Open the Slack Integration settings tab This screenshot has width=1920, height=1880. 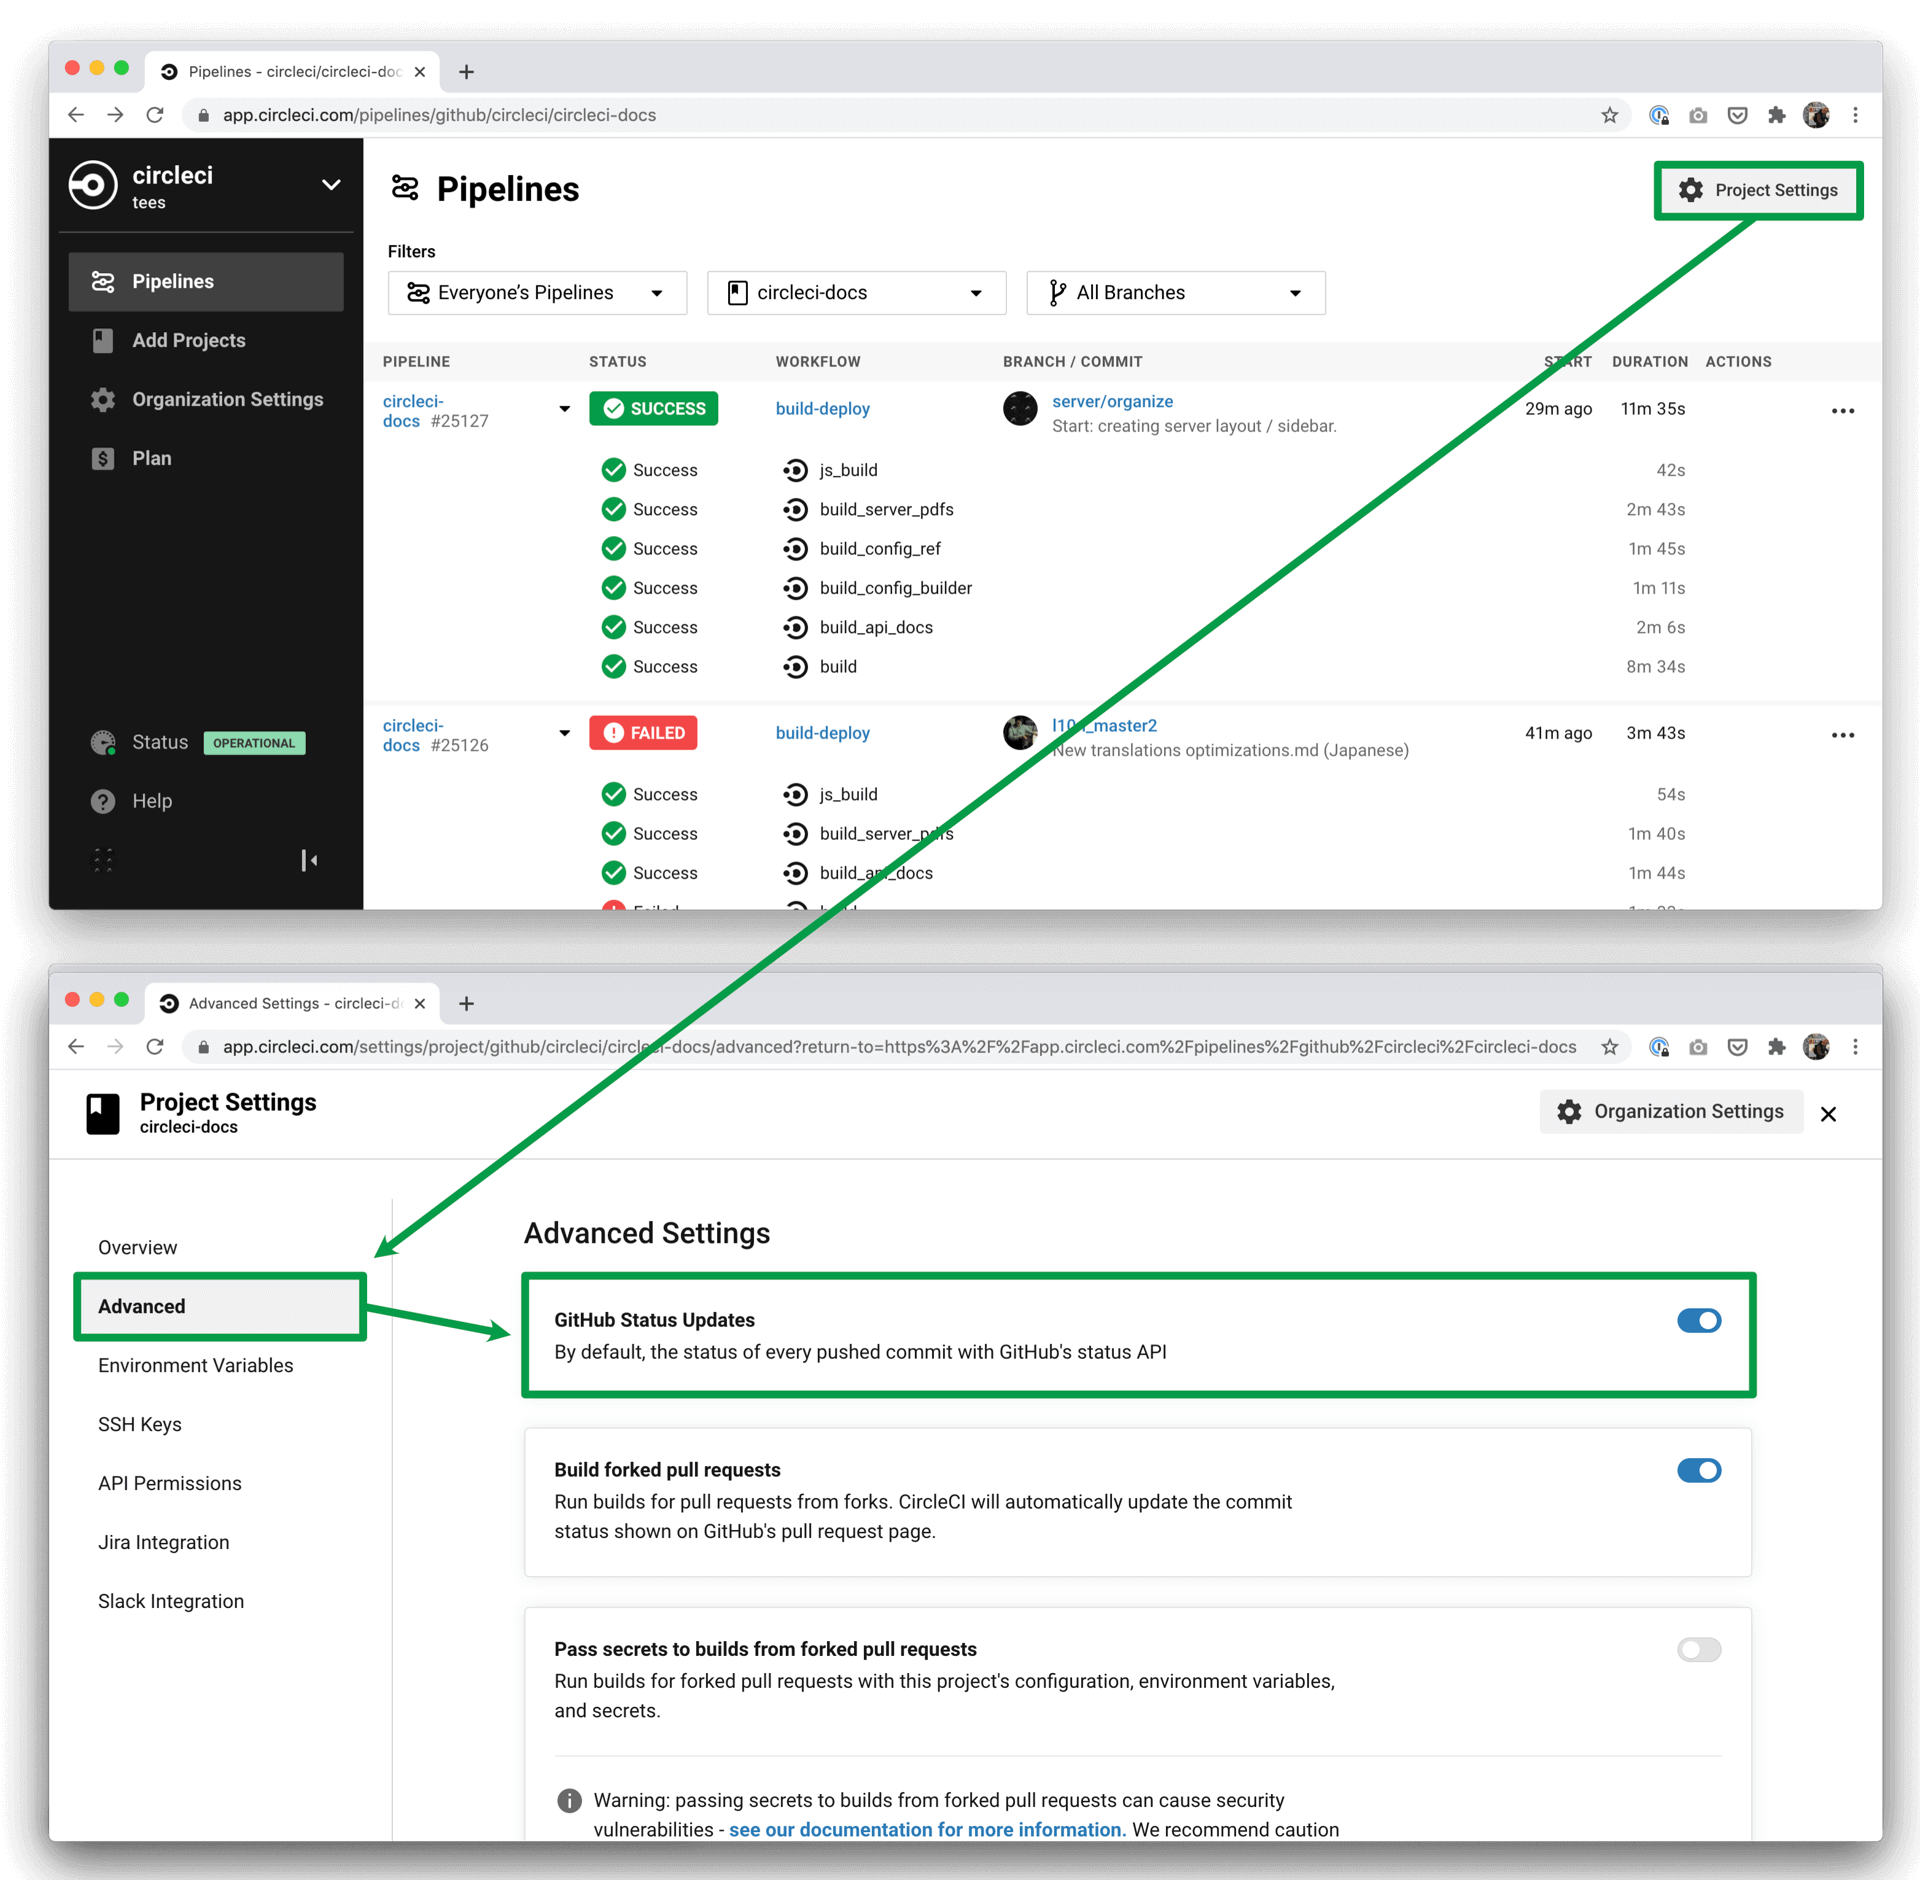[x=170, y=1602]
